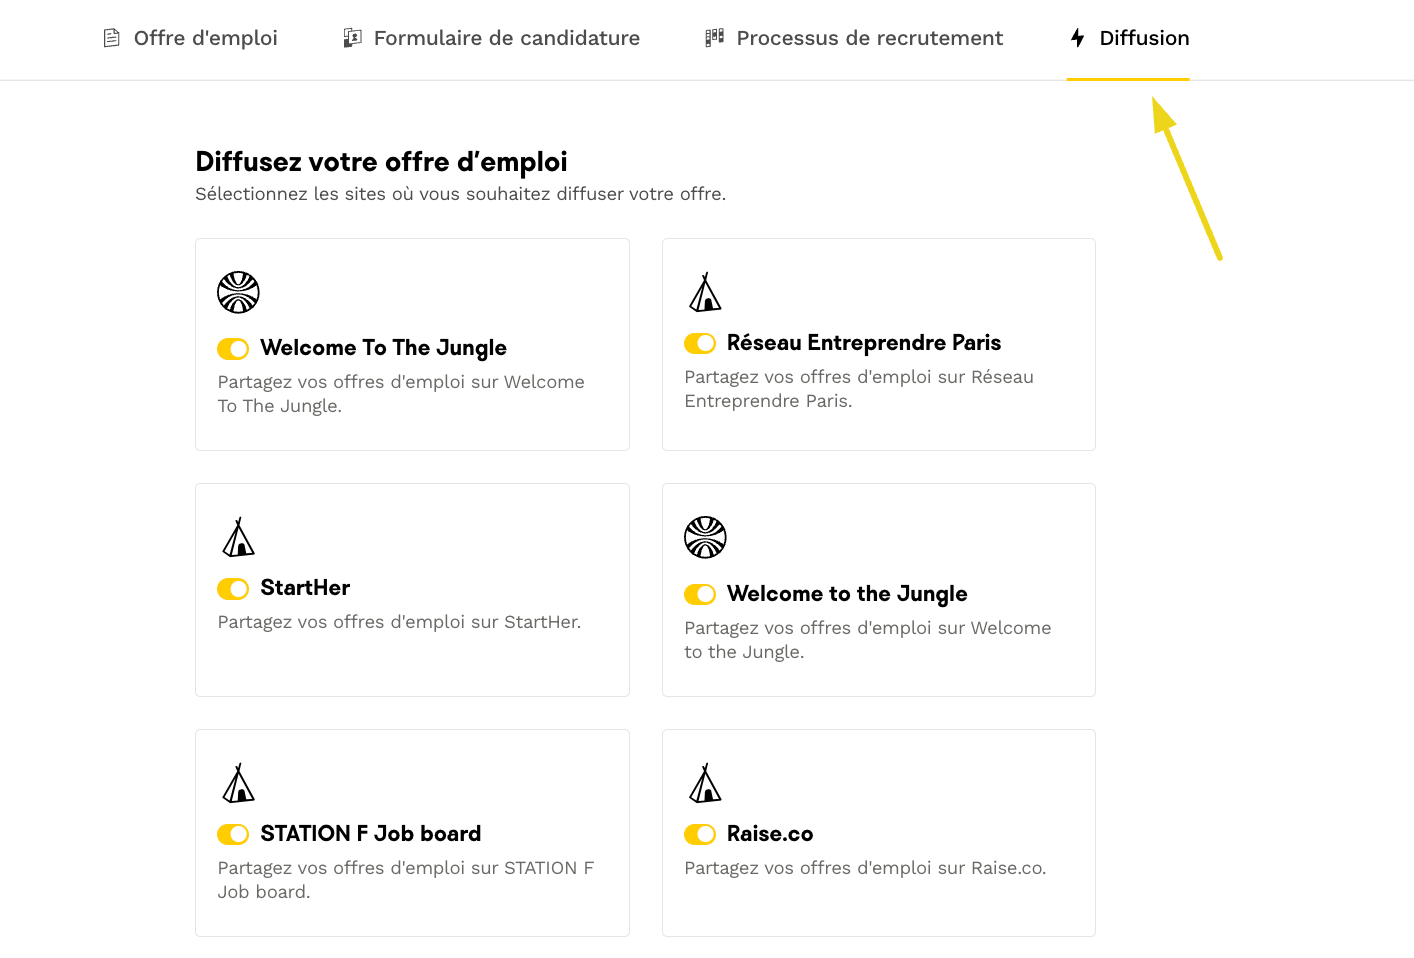The image size is (1414, 958).
Task: Click the StartHer card title
Action: coord(305,588)
